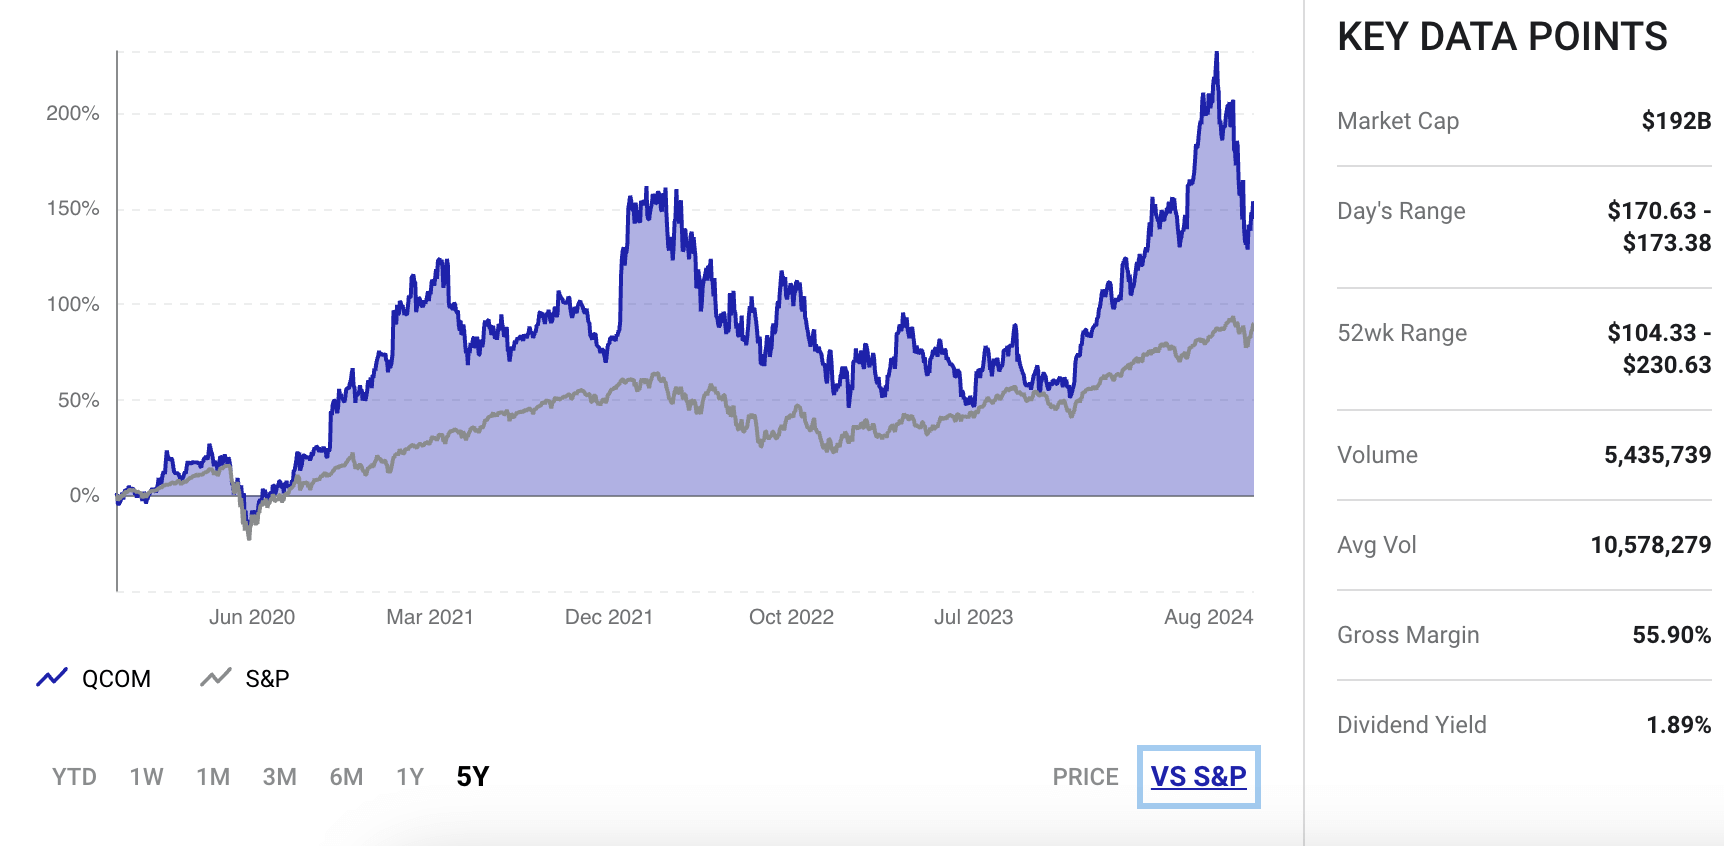
Task: Select the 1Y timeframe button
Action: [409, 776]
